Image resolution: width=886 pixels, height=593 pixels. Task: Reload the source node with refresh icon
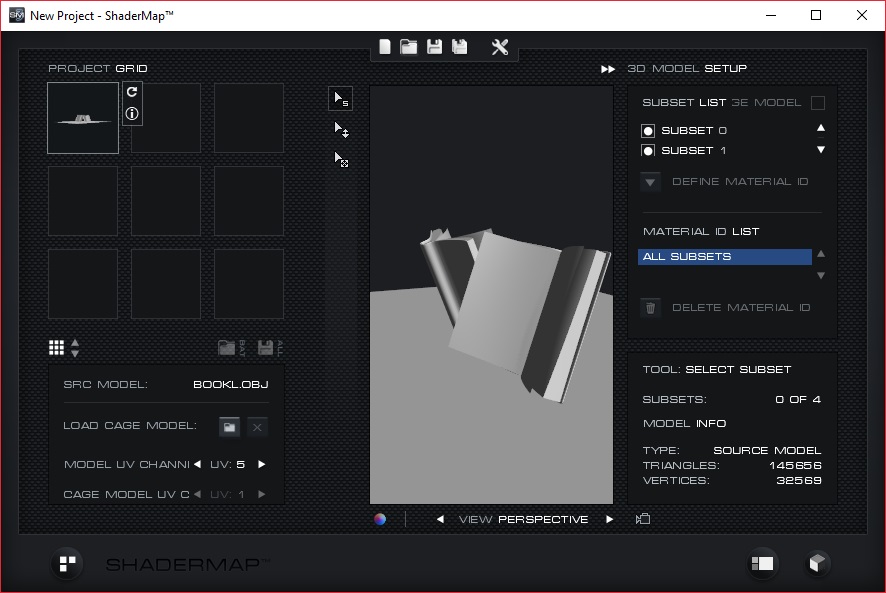pyautogui.click(x=132, y=92)
